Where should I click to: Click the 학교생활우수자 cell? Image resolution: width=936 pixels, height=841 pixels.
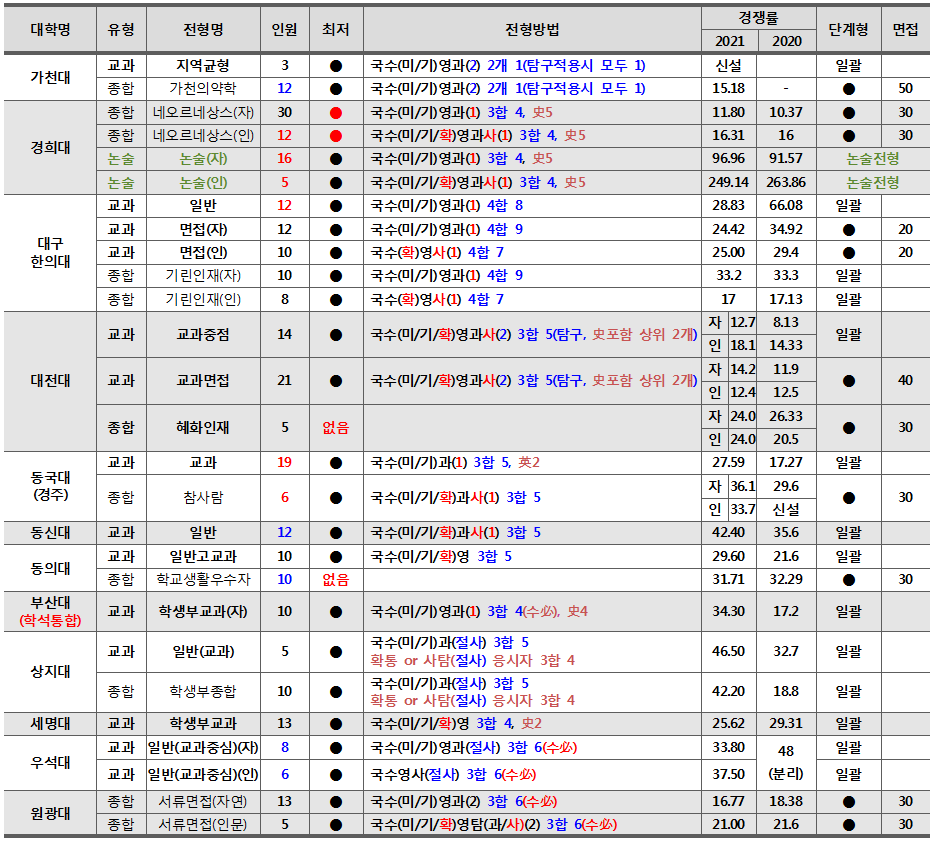pyautogui.click(x=203, y=580)
